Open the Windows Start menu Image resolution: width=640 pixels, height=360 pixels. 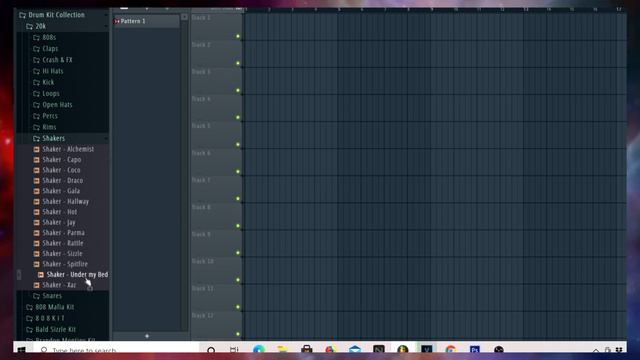tap(21, 350)
